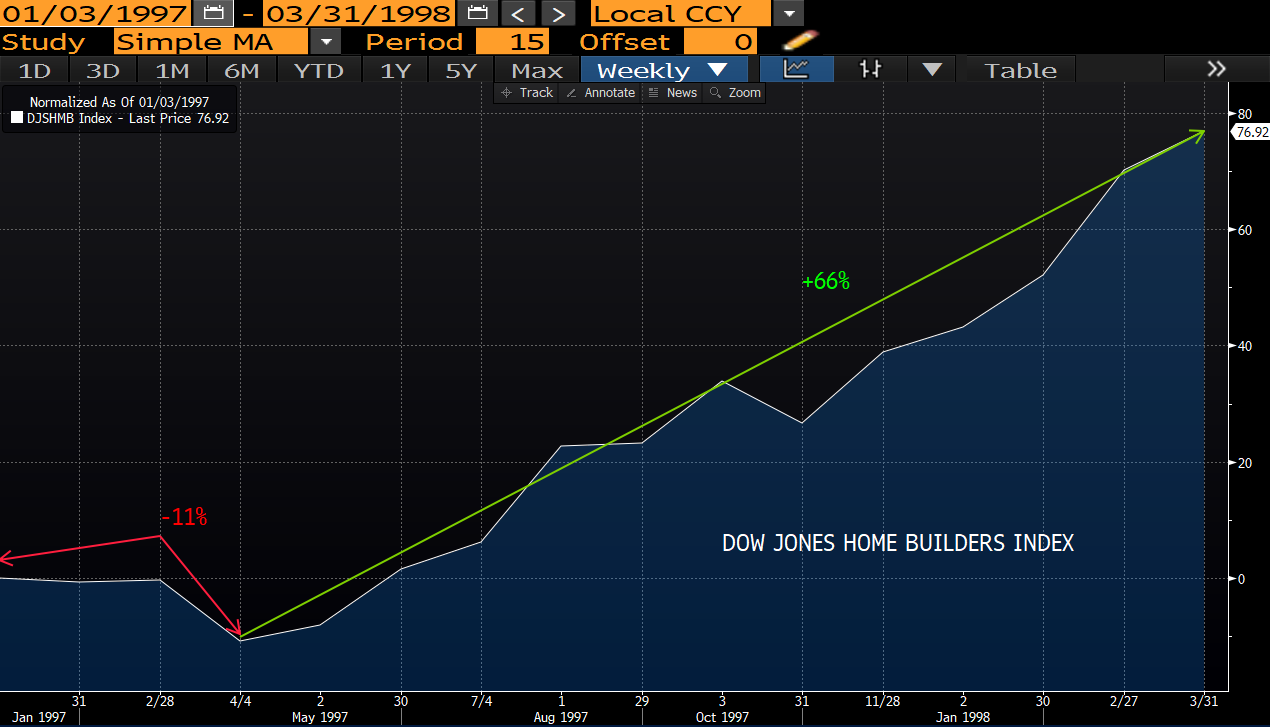
Task: Click the Simple MA study field
Action: point(212,42)
